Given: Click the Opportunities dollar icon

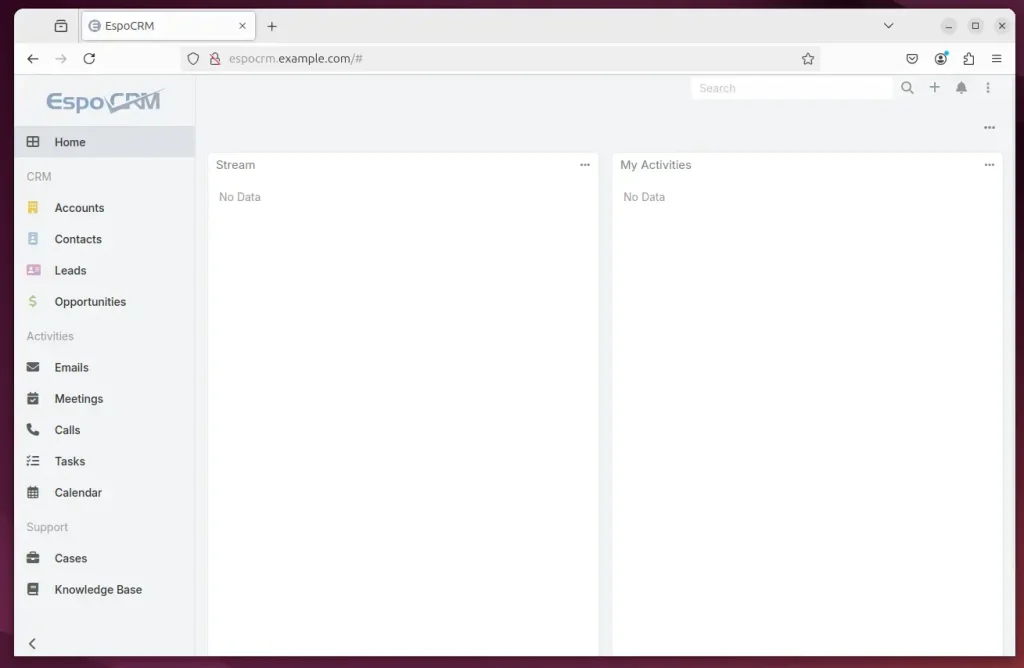Looking at the screenshot, I should tap(33, 301).
